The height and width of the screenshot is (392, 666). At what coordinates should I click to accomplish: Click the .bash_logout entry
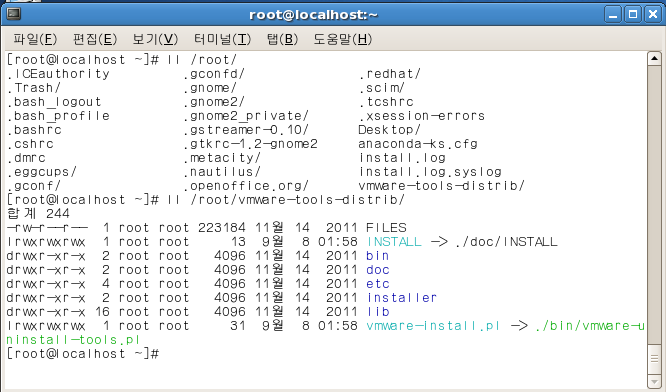54,102
